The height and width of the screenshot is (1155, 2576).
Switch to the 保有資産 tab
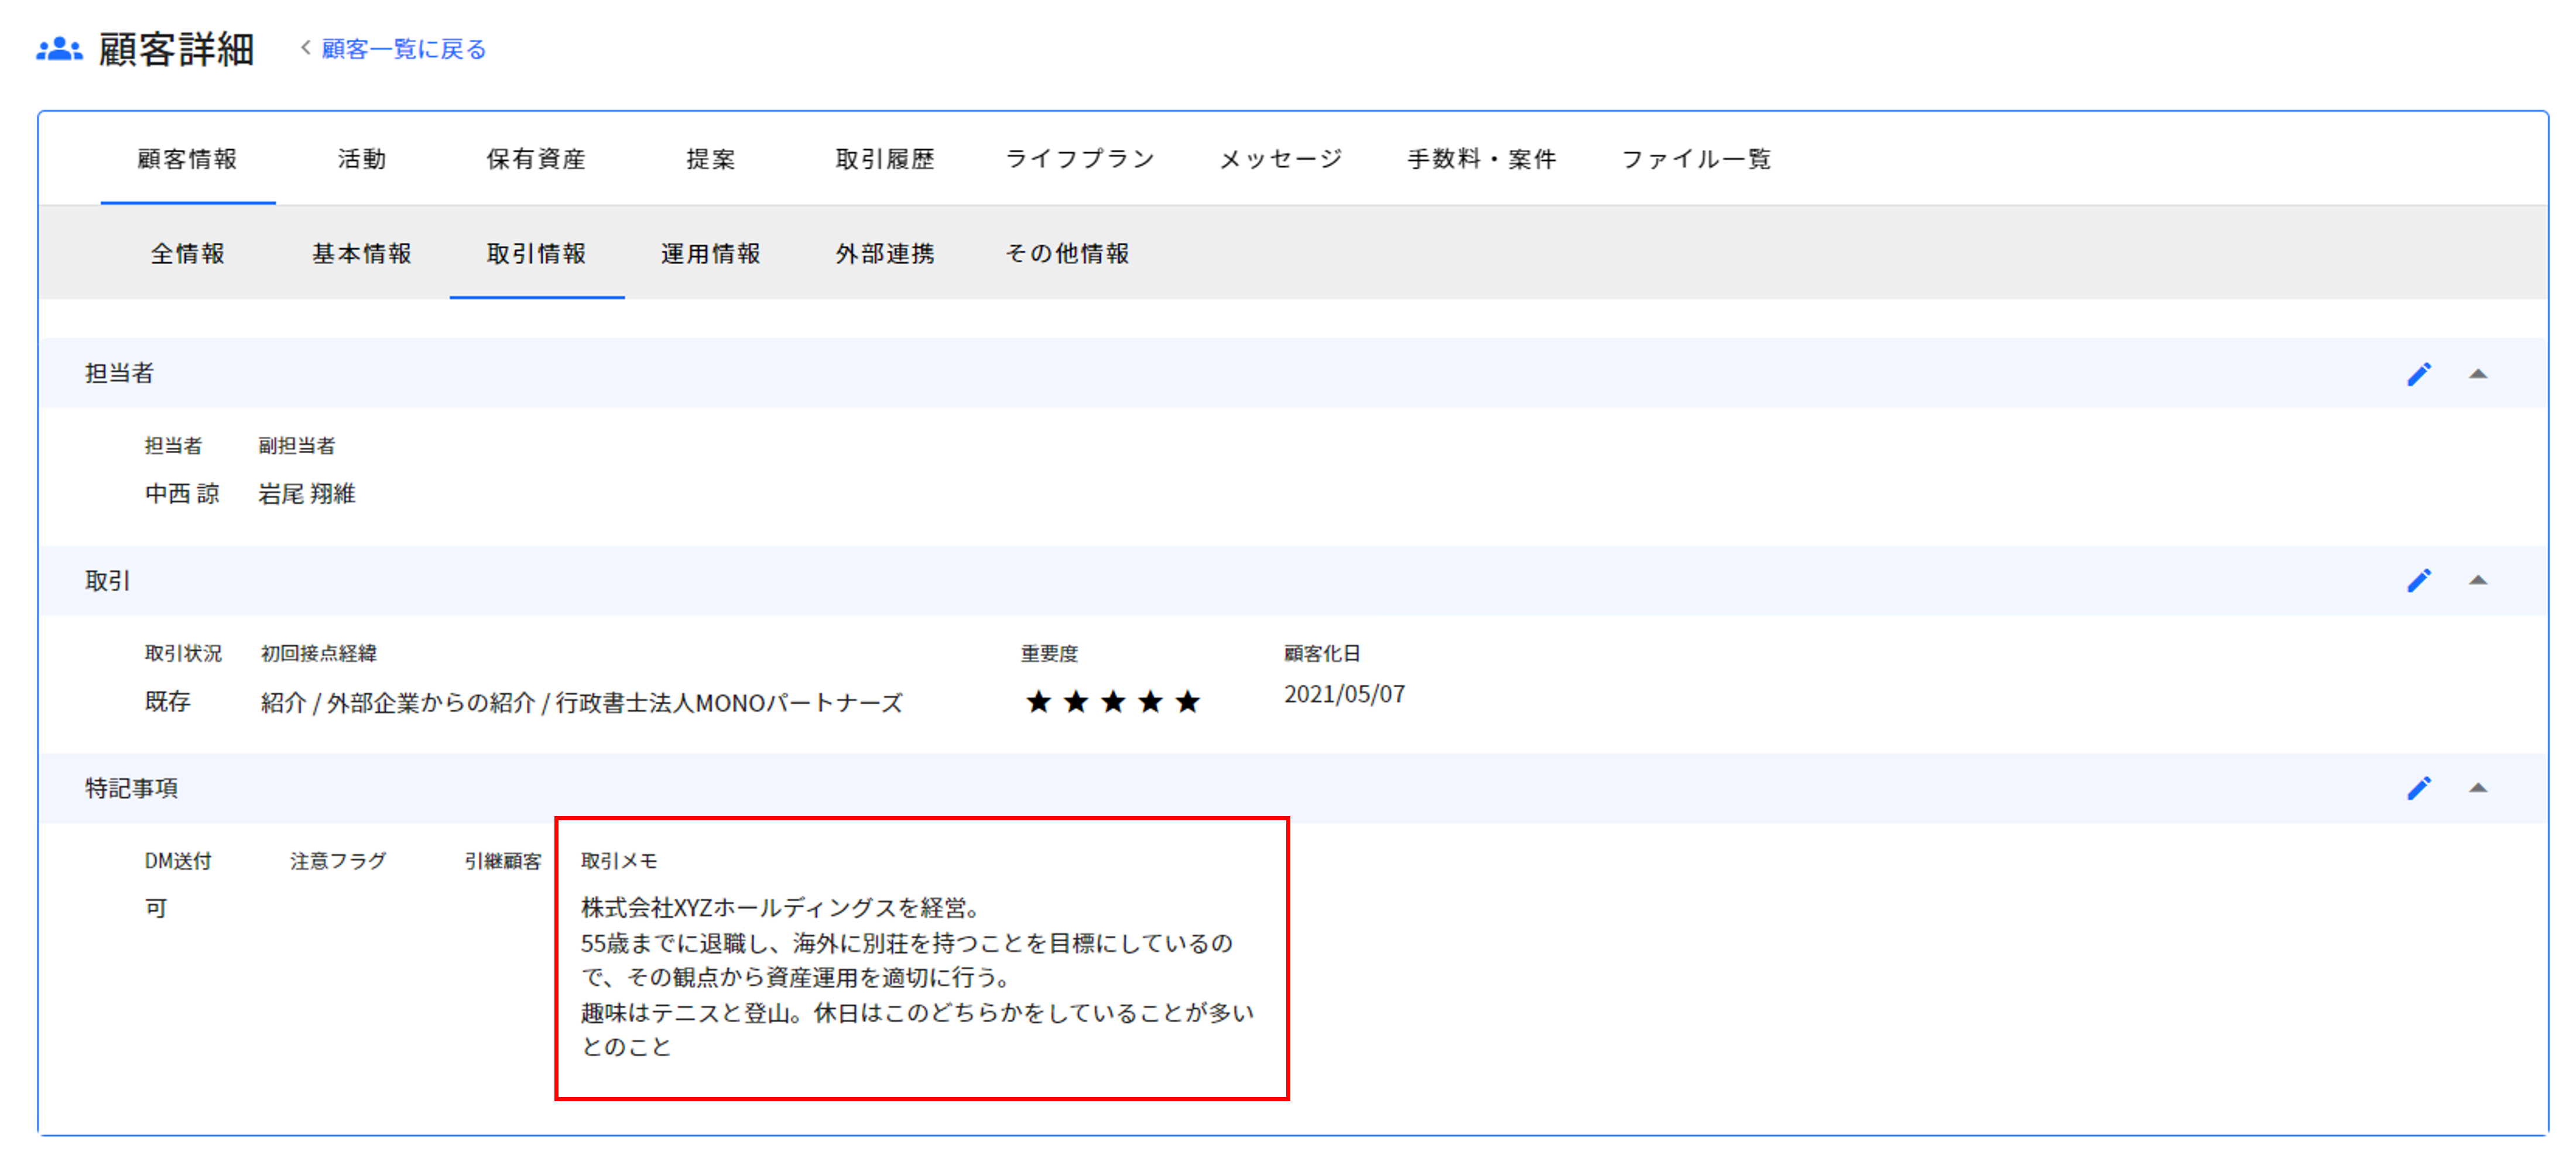point(536,159)
